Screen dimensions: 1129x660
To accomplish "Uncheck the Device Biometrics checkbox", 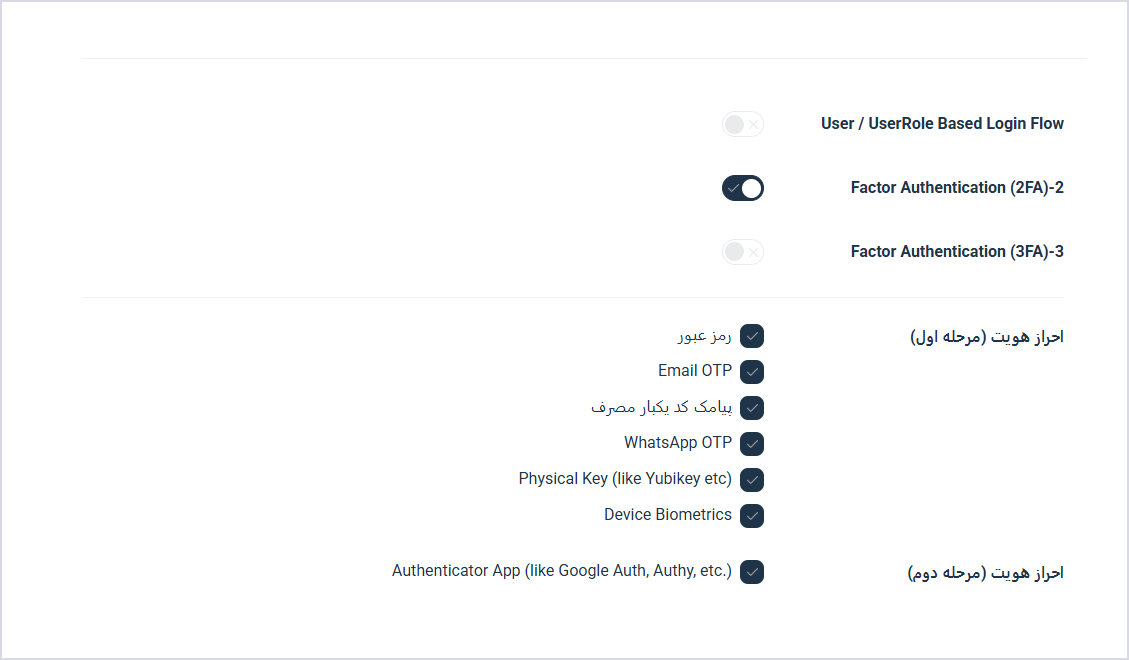I will click(x=752, y=516).
